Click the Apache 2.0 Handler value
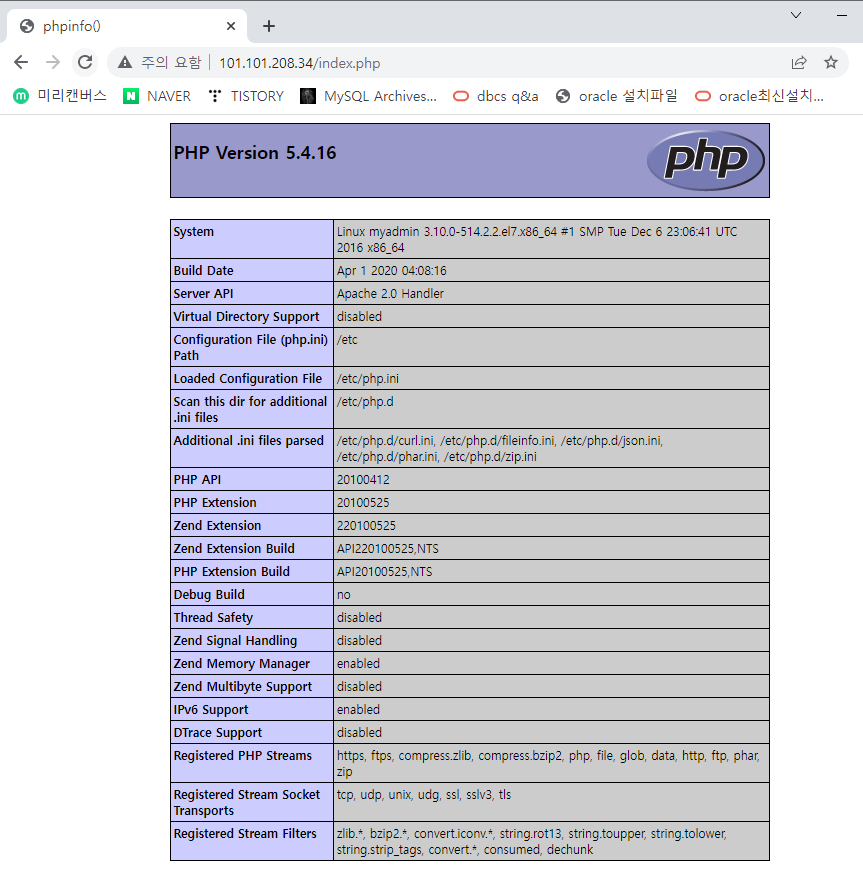Screen dimensions: 863x874 (x=390, y=294)
